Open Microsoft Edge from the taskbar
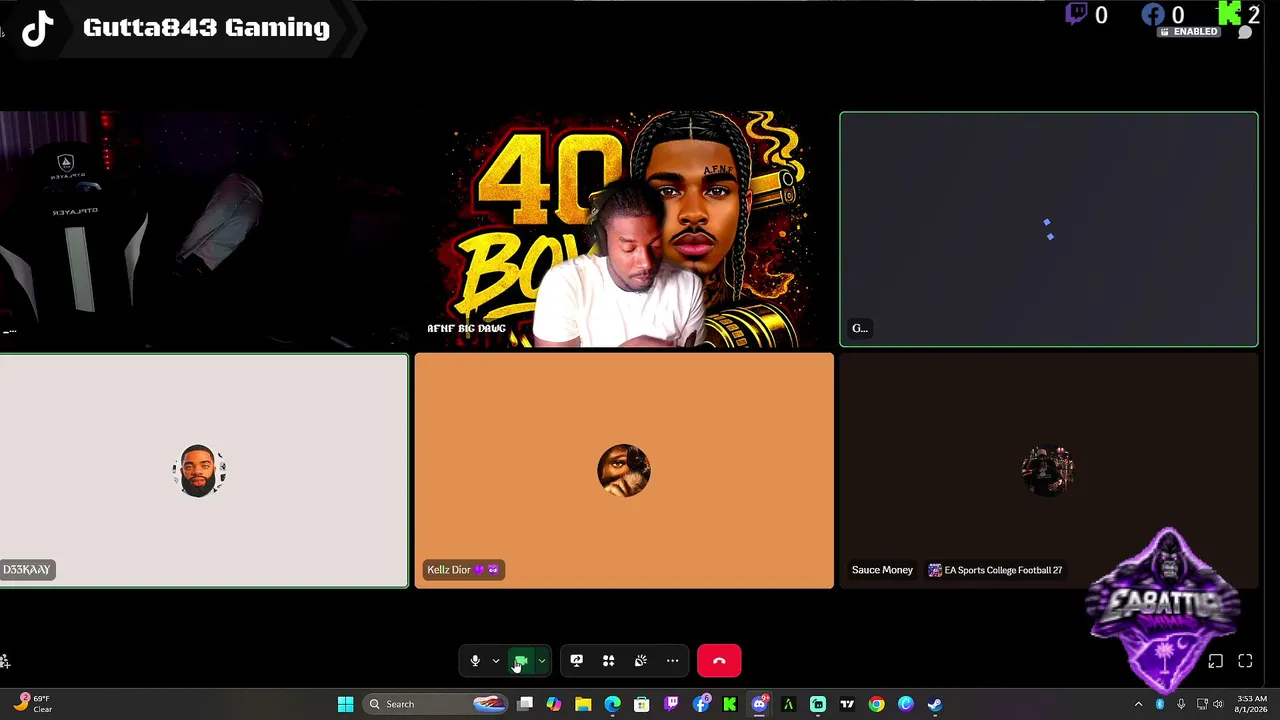Image resolution: width=1280 pixels, height=720 pixels. (612, 704)
